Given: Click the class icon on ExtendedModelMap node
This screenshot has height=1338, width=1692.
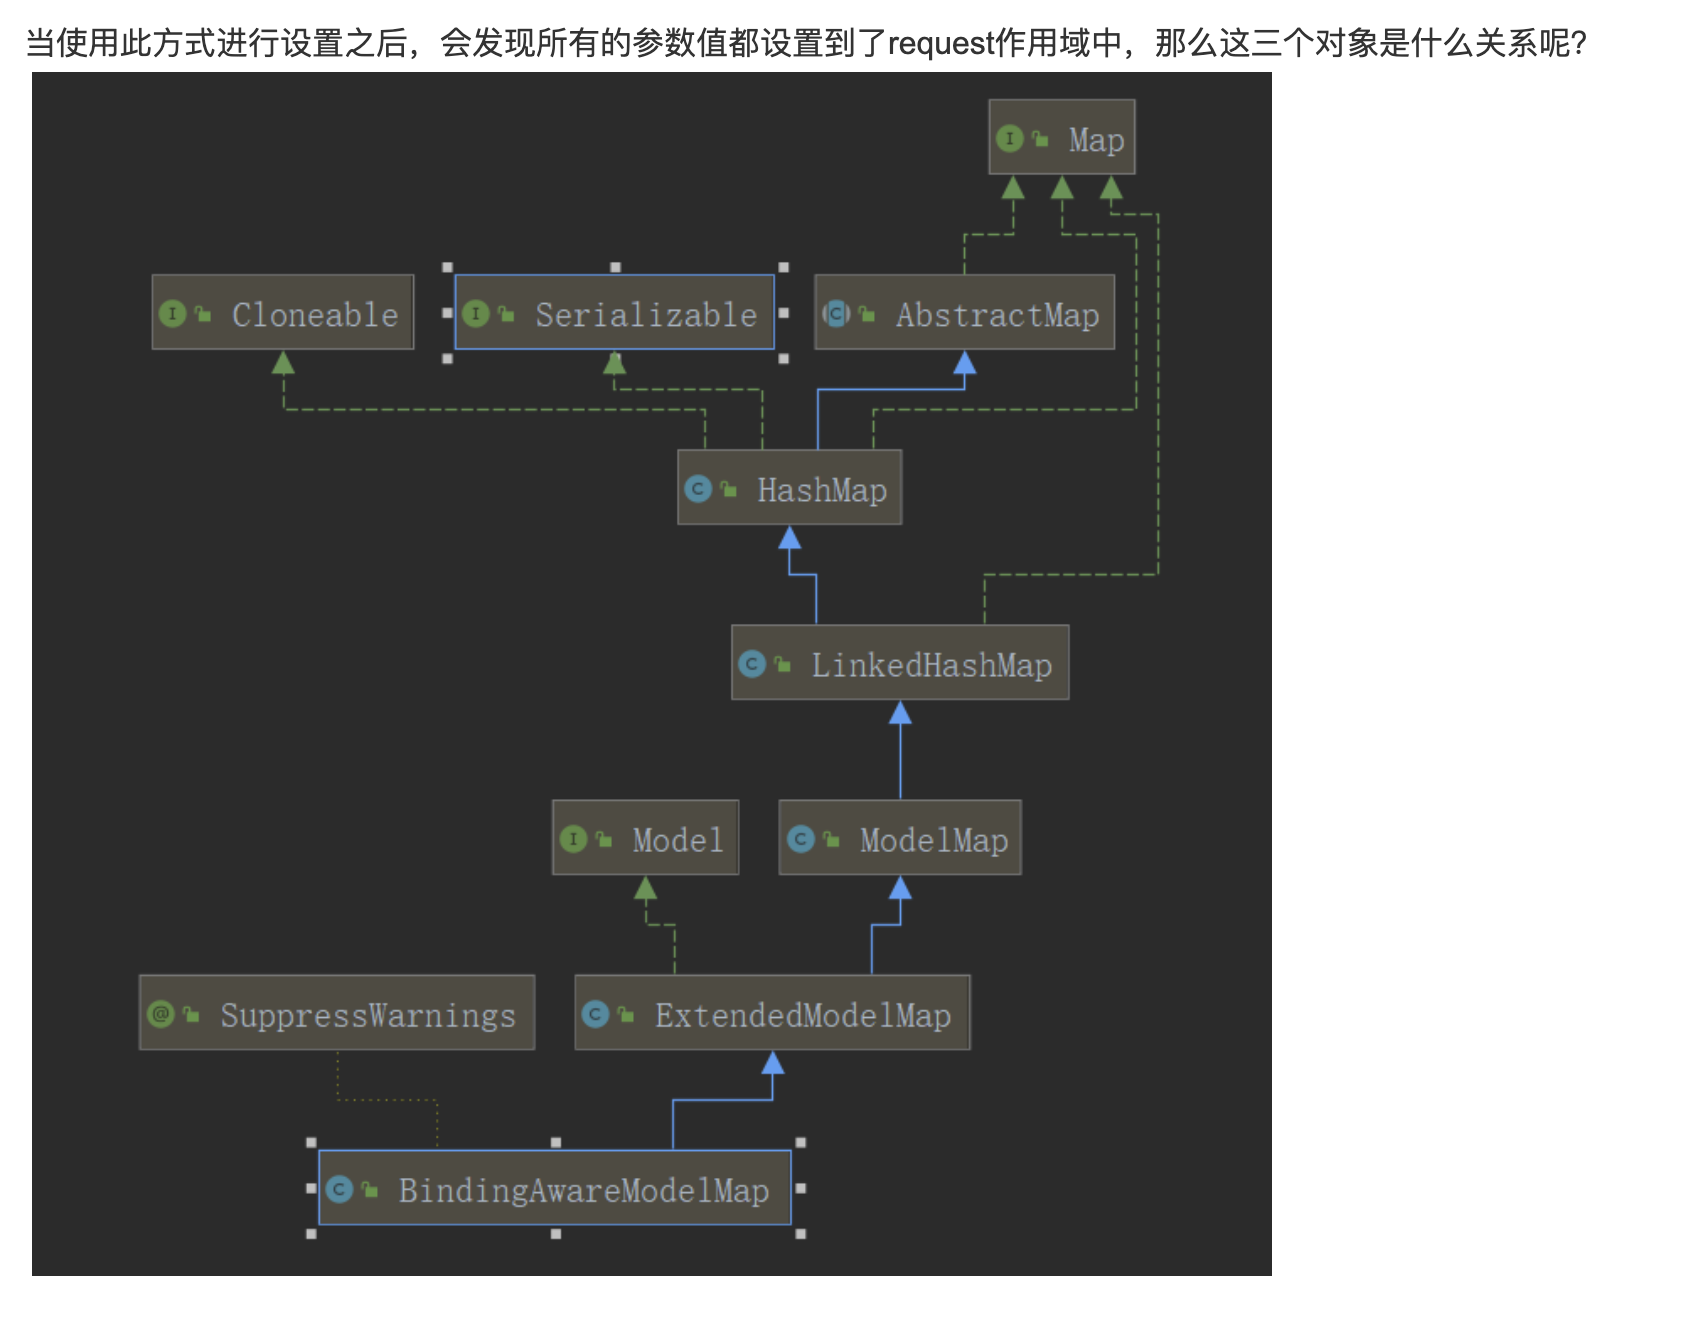Looking at the screenshot, I should tap(595, 1014).
